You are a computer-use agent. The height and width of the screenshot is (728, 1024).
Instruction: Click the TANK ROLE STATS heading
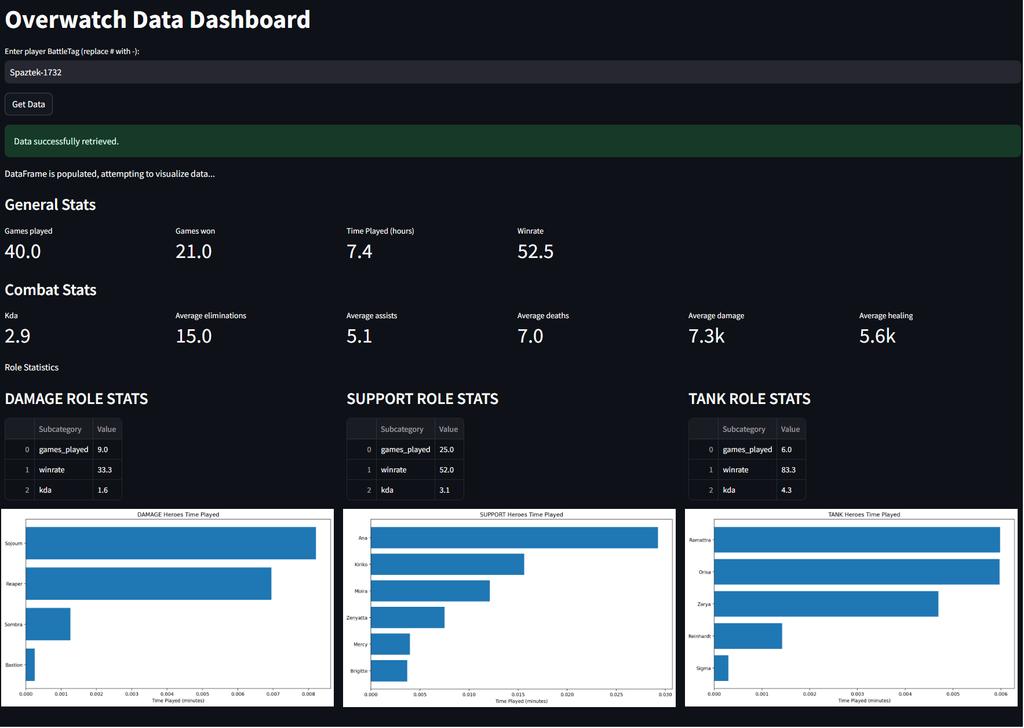[750, 399]
